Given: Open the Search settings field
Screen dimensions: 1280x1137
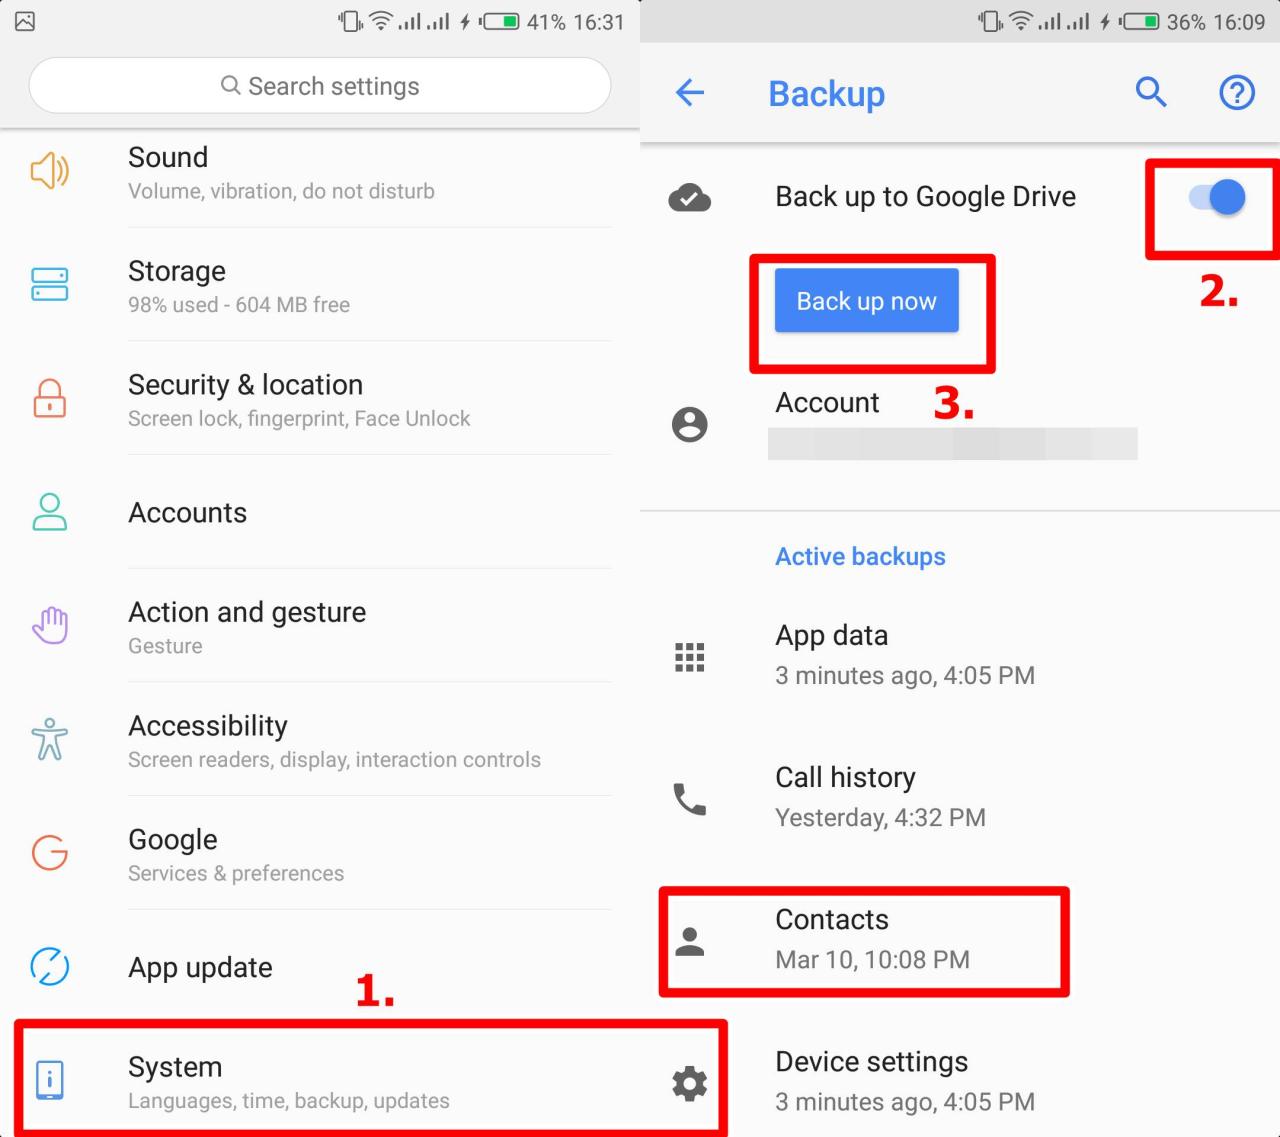Looking at the screenshot, I should click(x=319, y=86).
